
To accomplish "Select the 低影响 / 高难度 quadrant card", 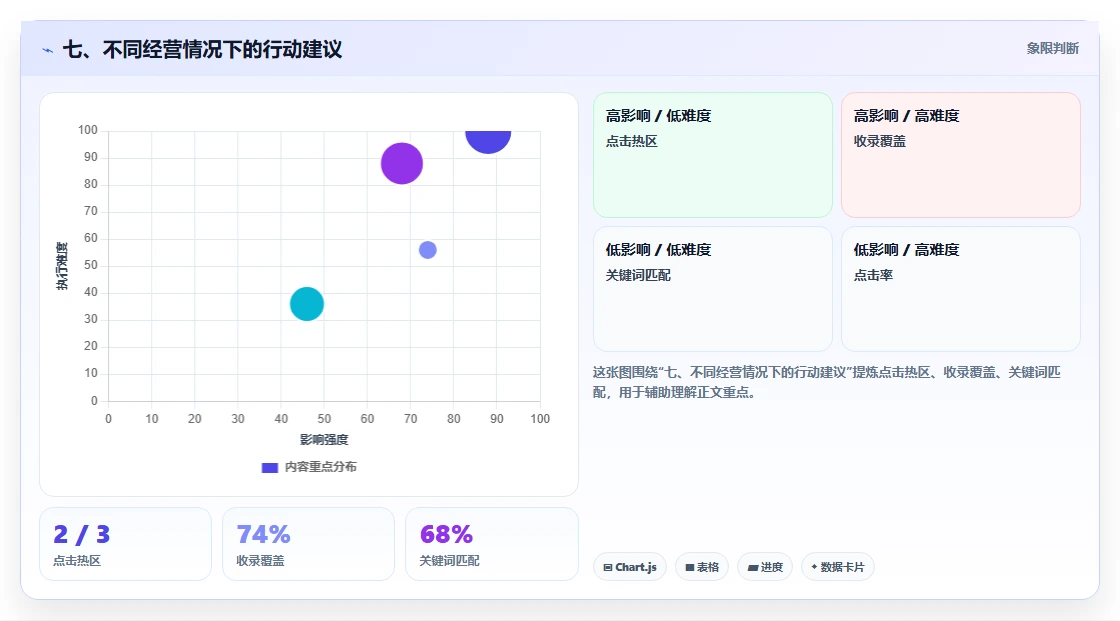I will point(961,289).
